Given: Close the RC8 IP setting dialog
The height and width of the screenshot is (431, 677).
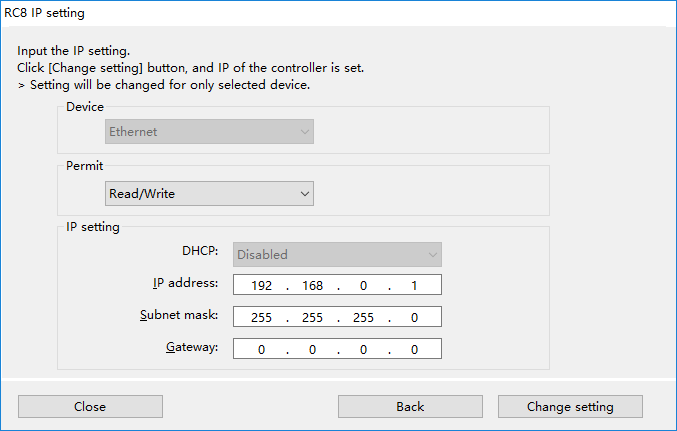Looking at the screenshot, I should click(90, 406).
